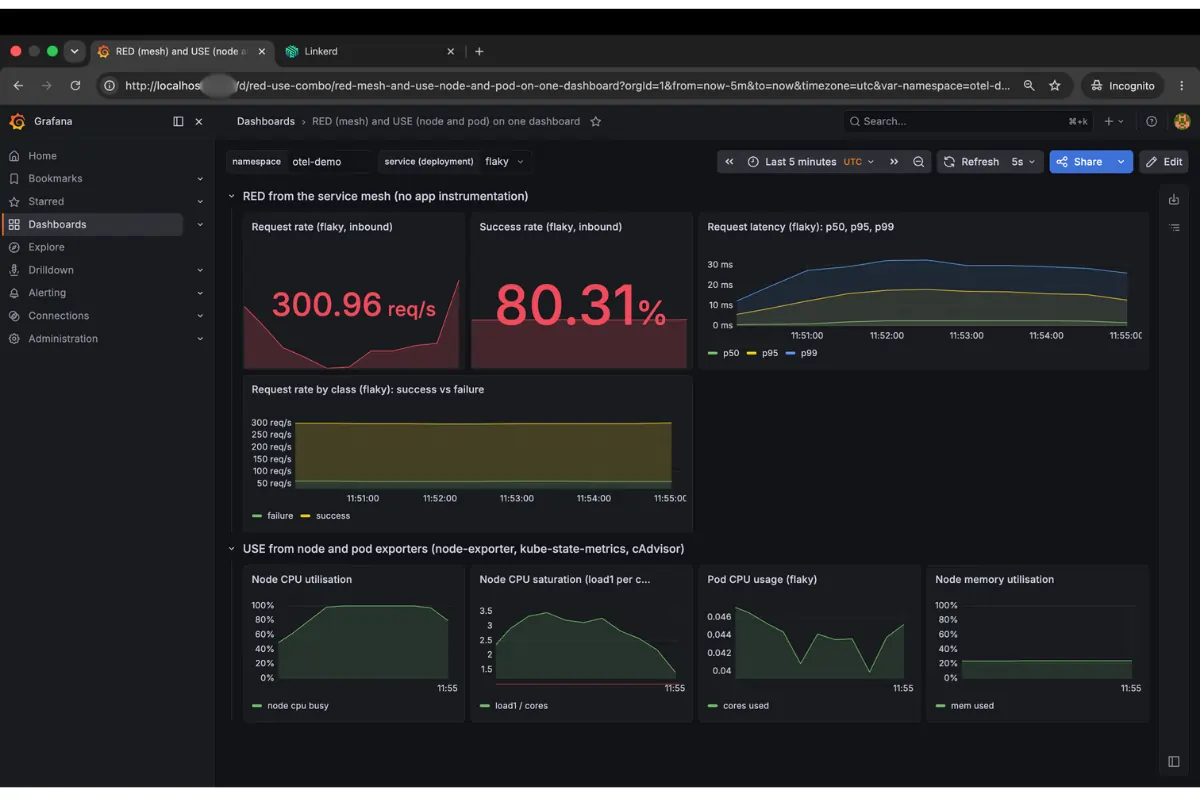Viewport: 1200px width, 800px height.
Task: Open Alerting in the sidebar
Action: [47, 293]
